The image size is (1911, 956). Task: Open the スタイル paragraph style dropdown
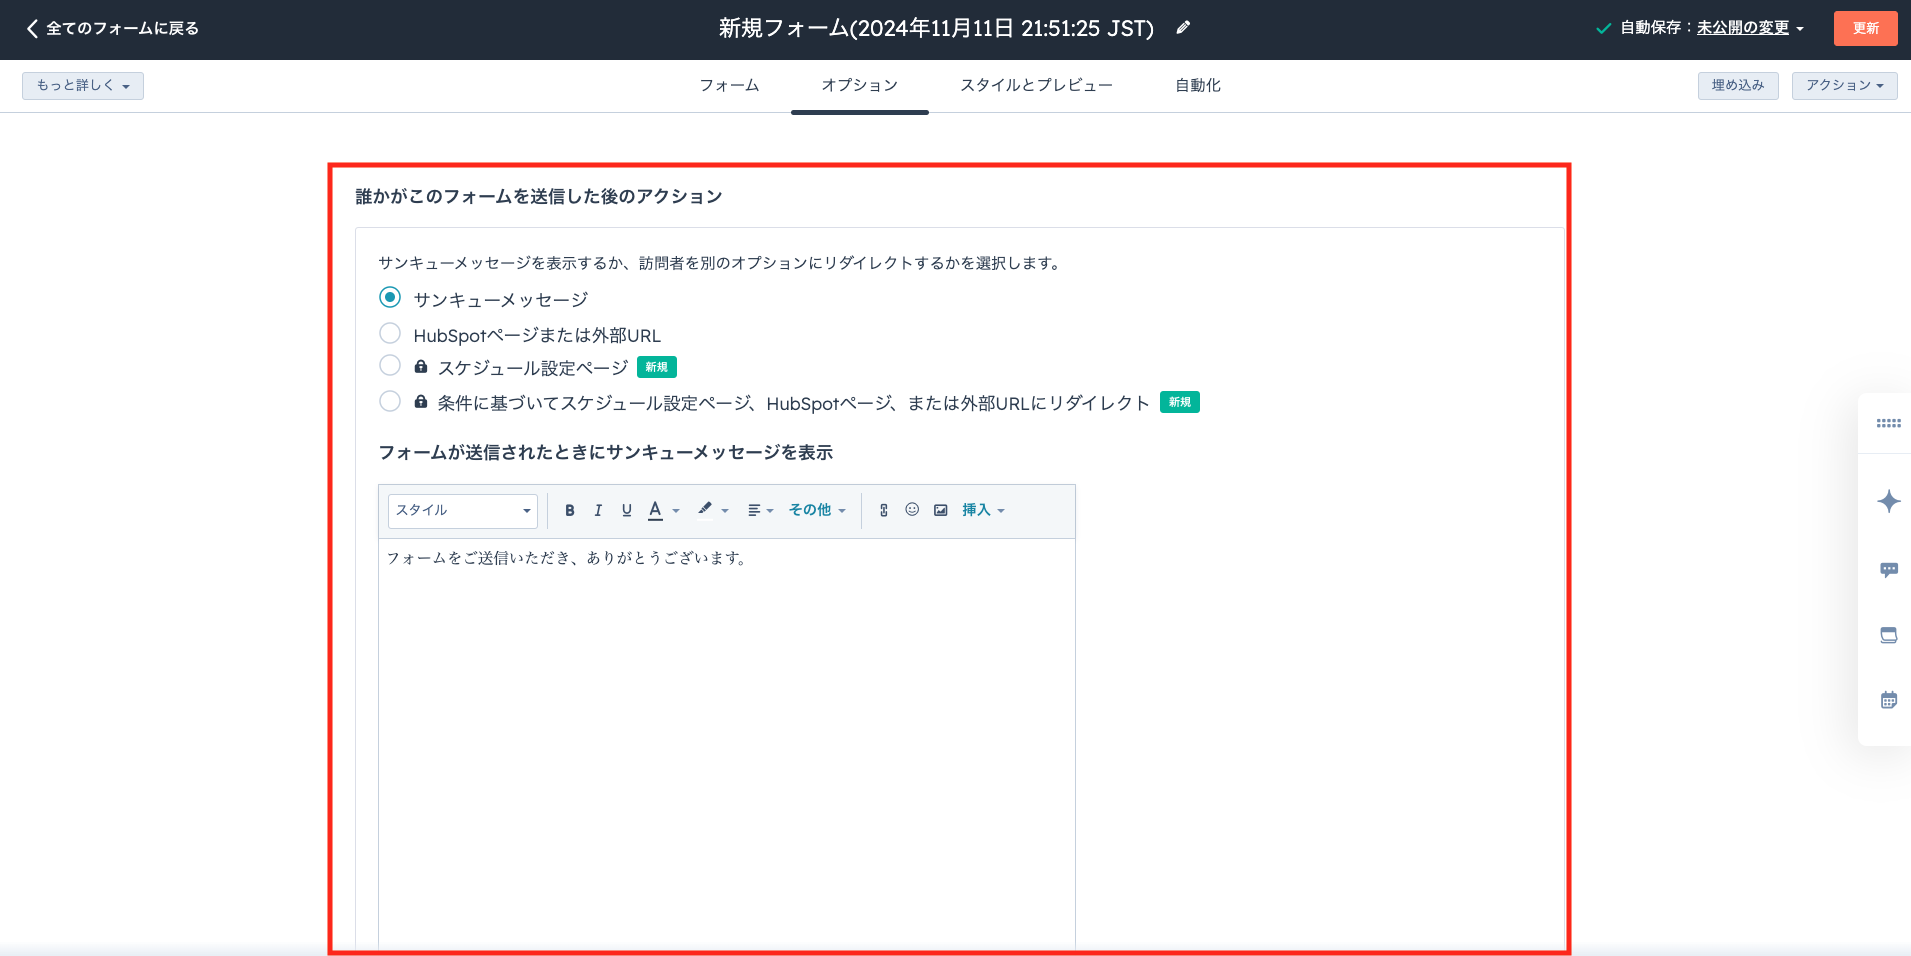pyautogui.click(x=462, y=511)
